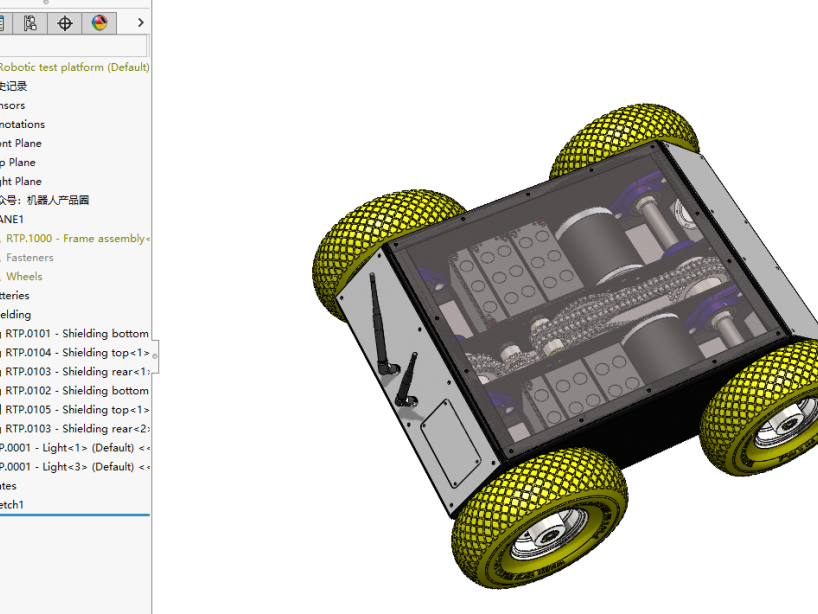Select RTP.0105 Shielding top part

pos(77,409)
